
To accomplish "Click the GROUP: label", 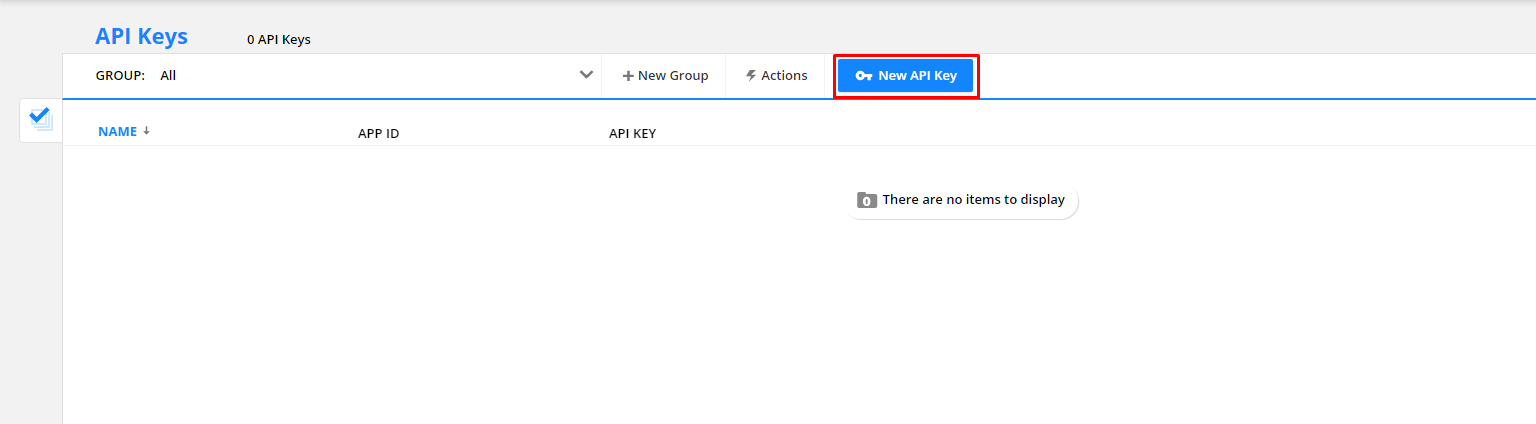I will tap(120, 76).
